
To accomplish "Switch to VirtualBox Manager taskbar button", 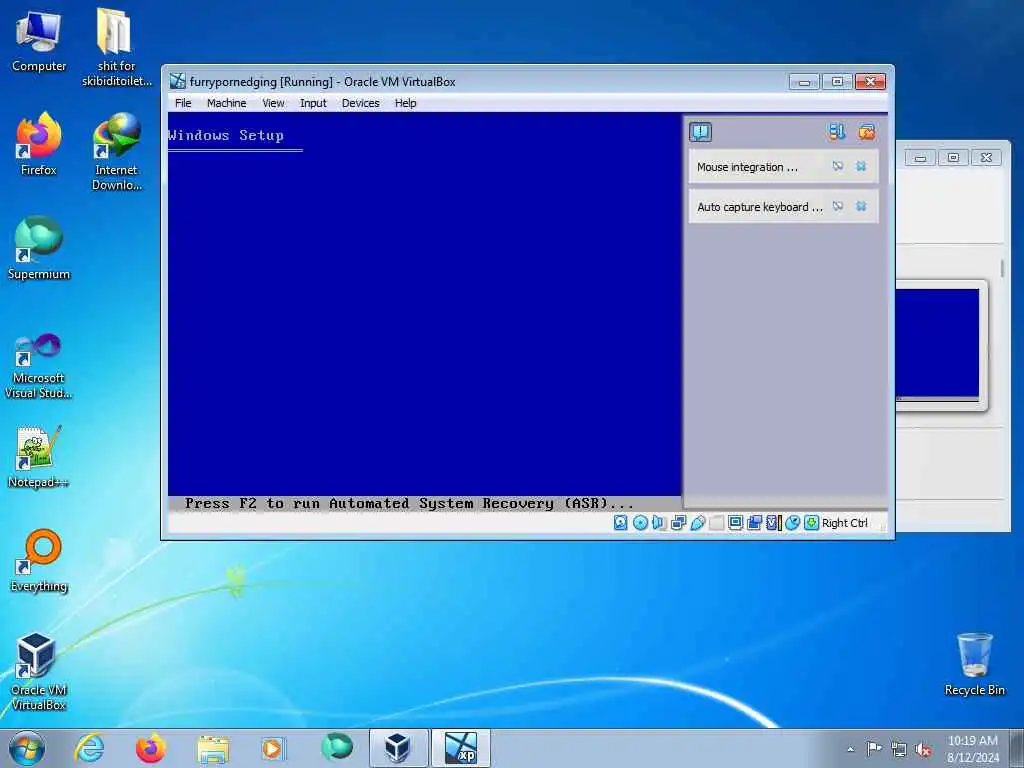I will click(x=398, y=748).
